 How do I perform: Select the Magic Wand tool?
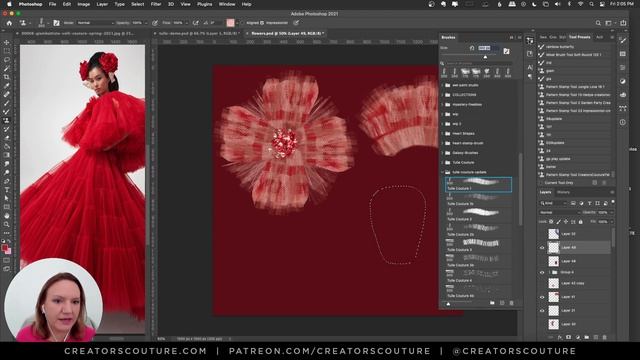coord(7,68)
